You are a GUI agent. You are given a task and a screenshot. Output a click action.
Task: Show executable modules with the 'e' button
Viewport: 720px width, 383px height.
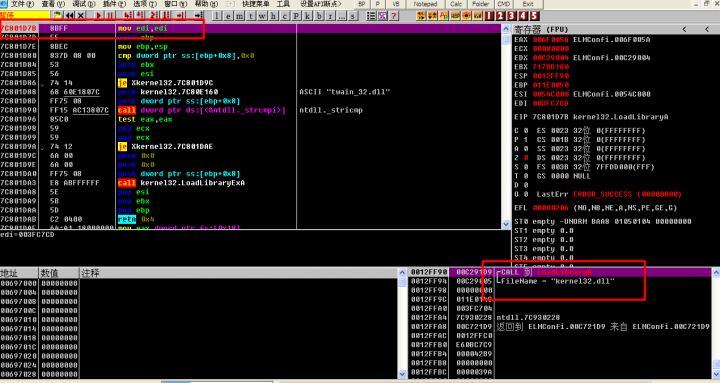pos(228,16)
